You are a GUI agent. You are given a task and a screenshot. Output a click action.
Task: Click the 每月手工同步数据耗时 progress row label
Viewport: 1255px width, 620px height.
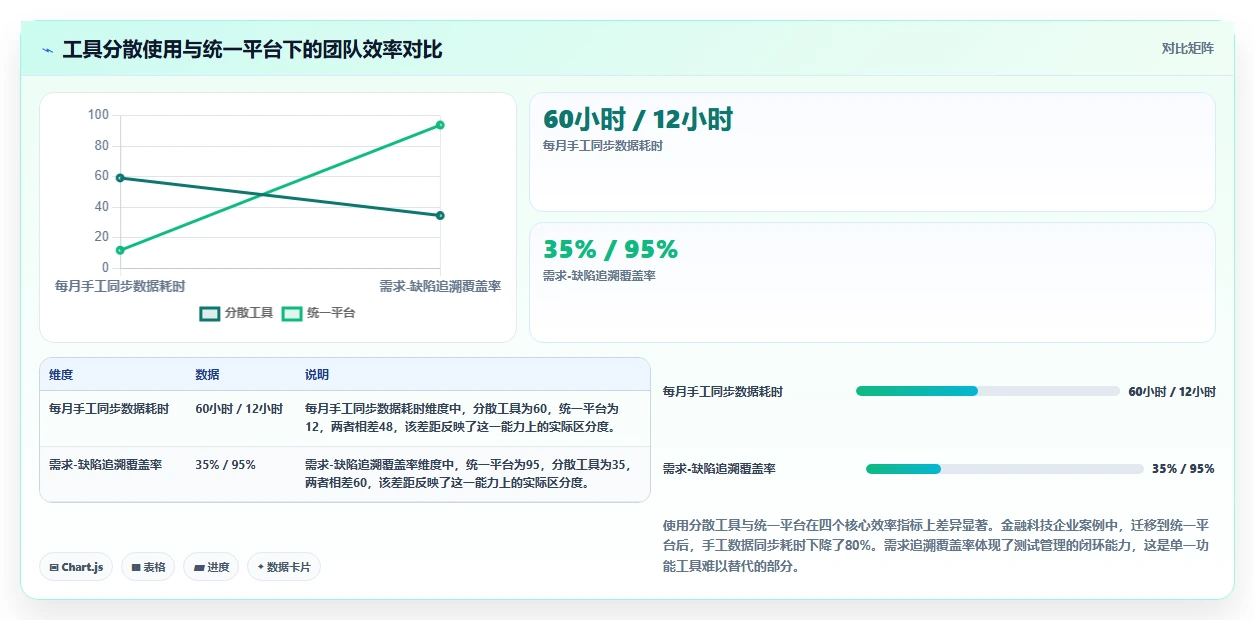[723, 392]
